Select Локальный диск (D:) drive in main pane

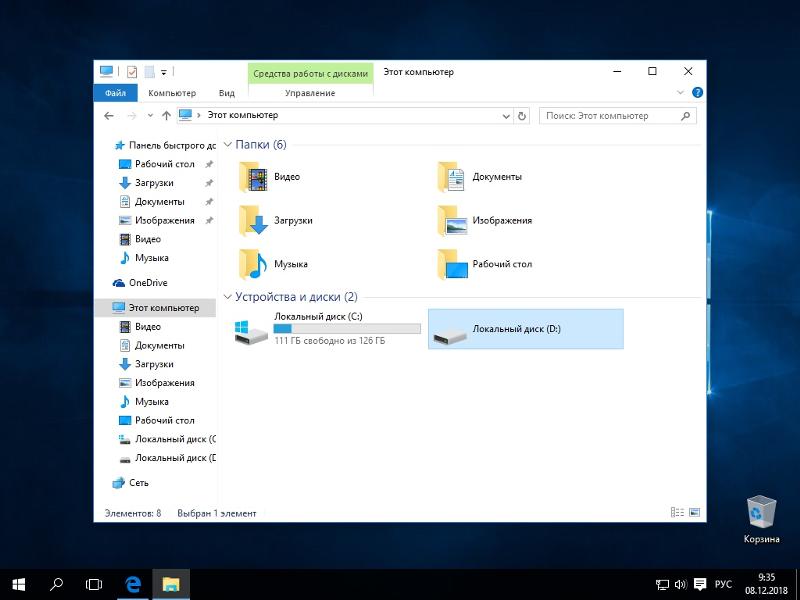(x=526, y=329)
